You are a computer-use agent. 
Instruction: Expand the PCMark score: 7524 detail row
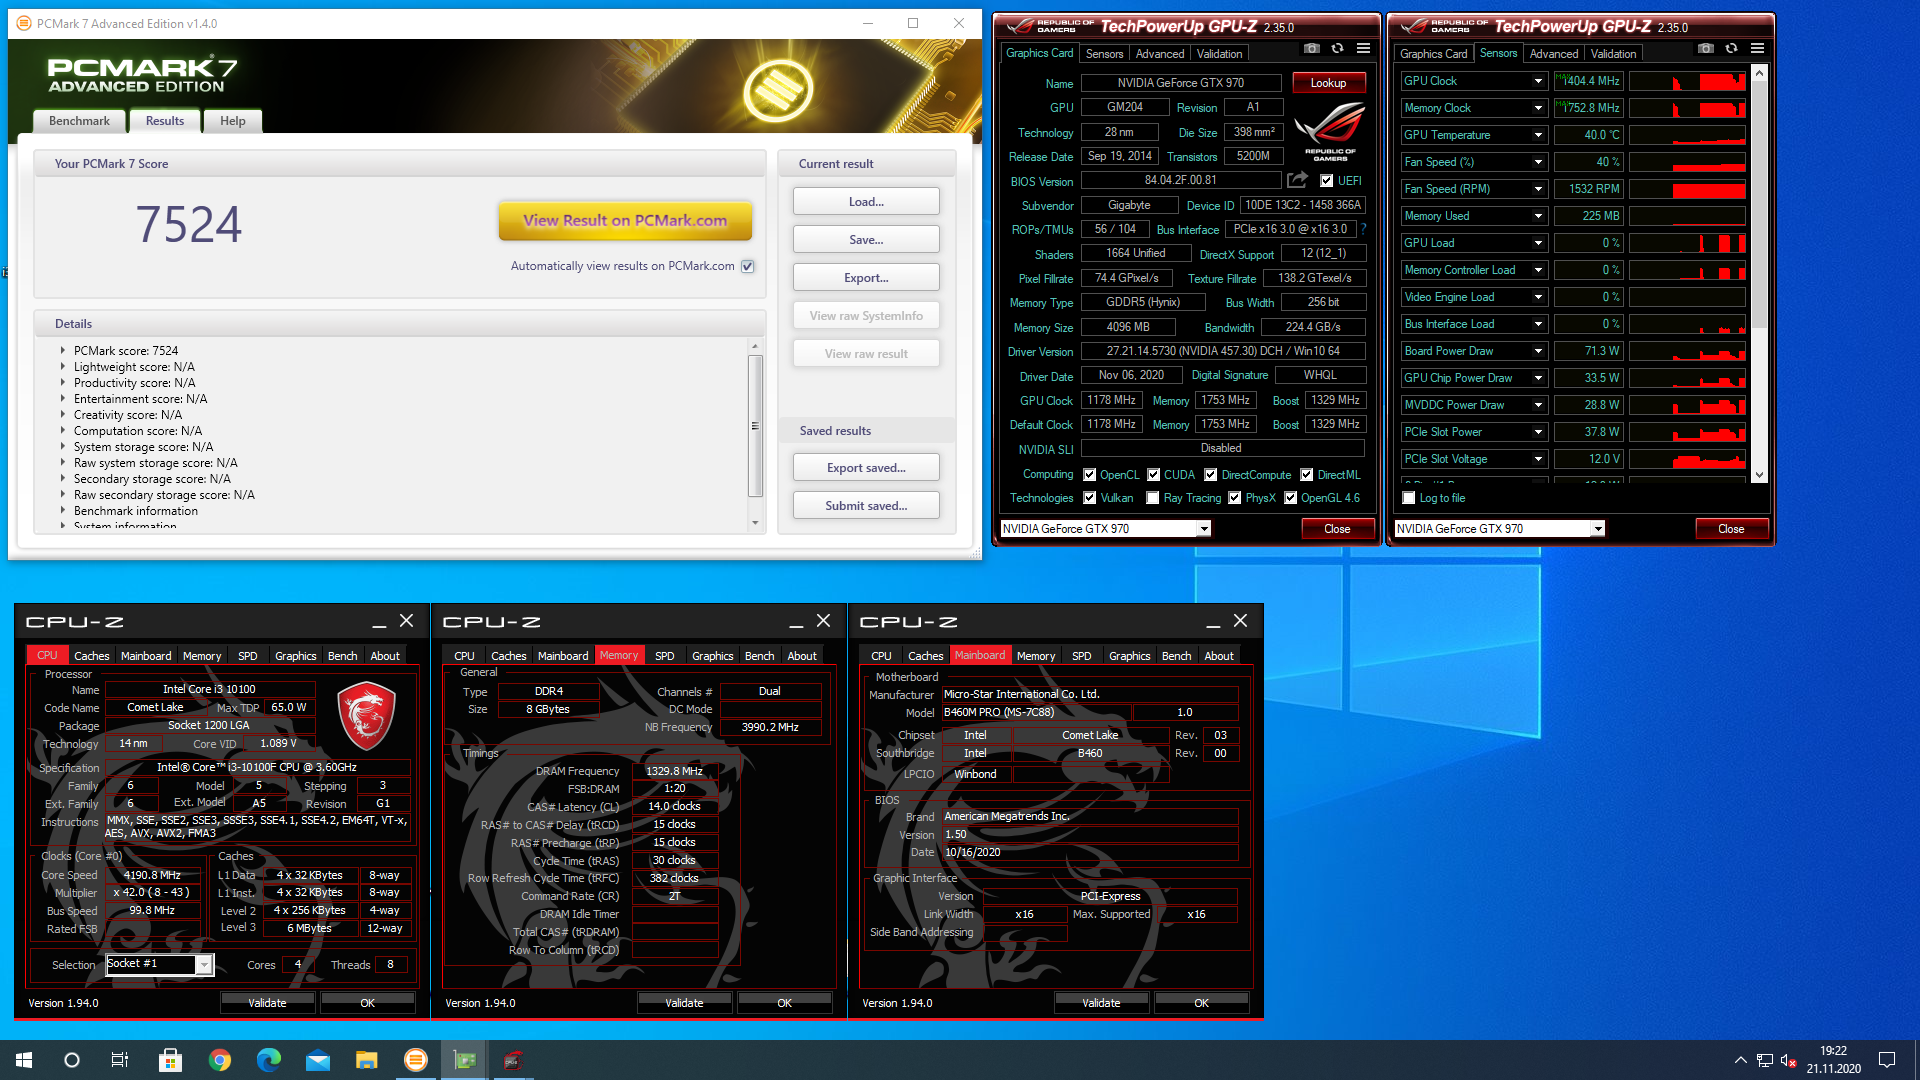[x=62, y=351]
